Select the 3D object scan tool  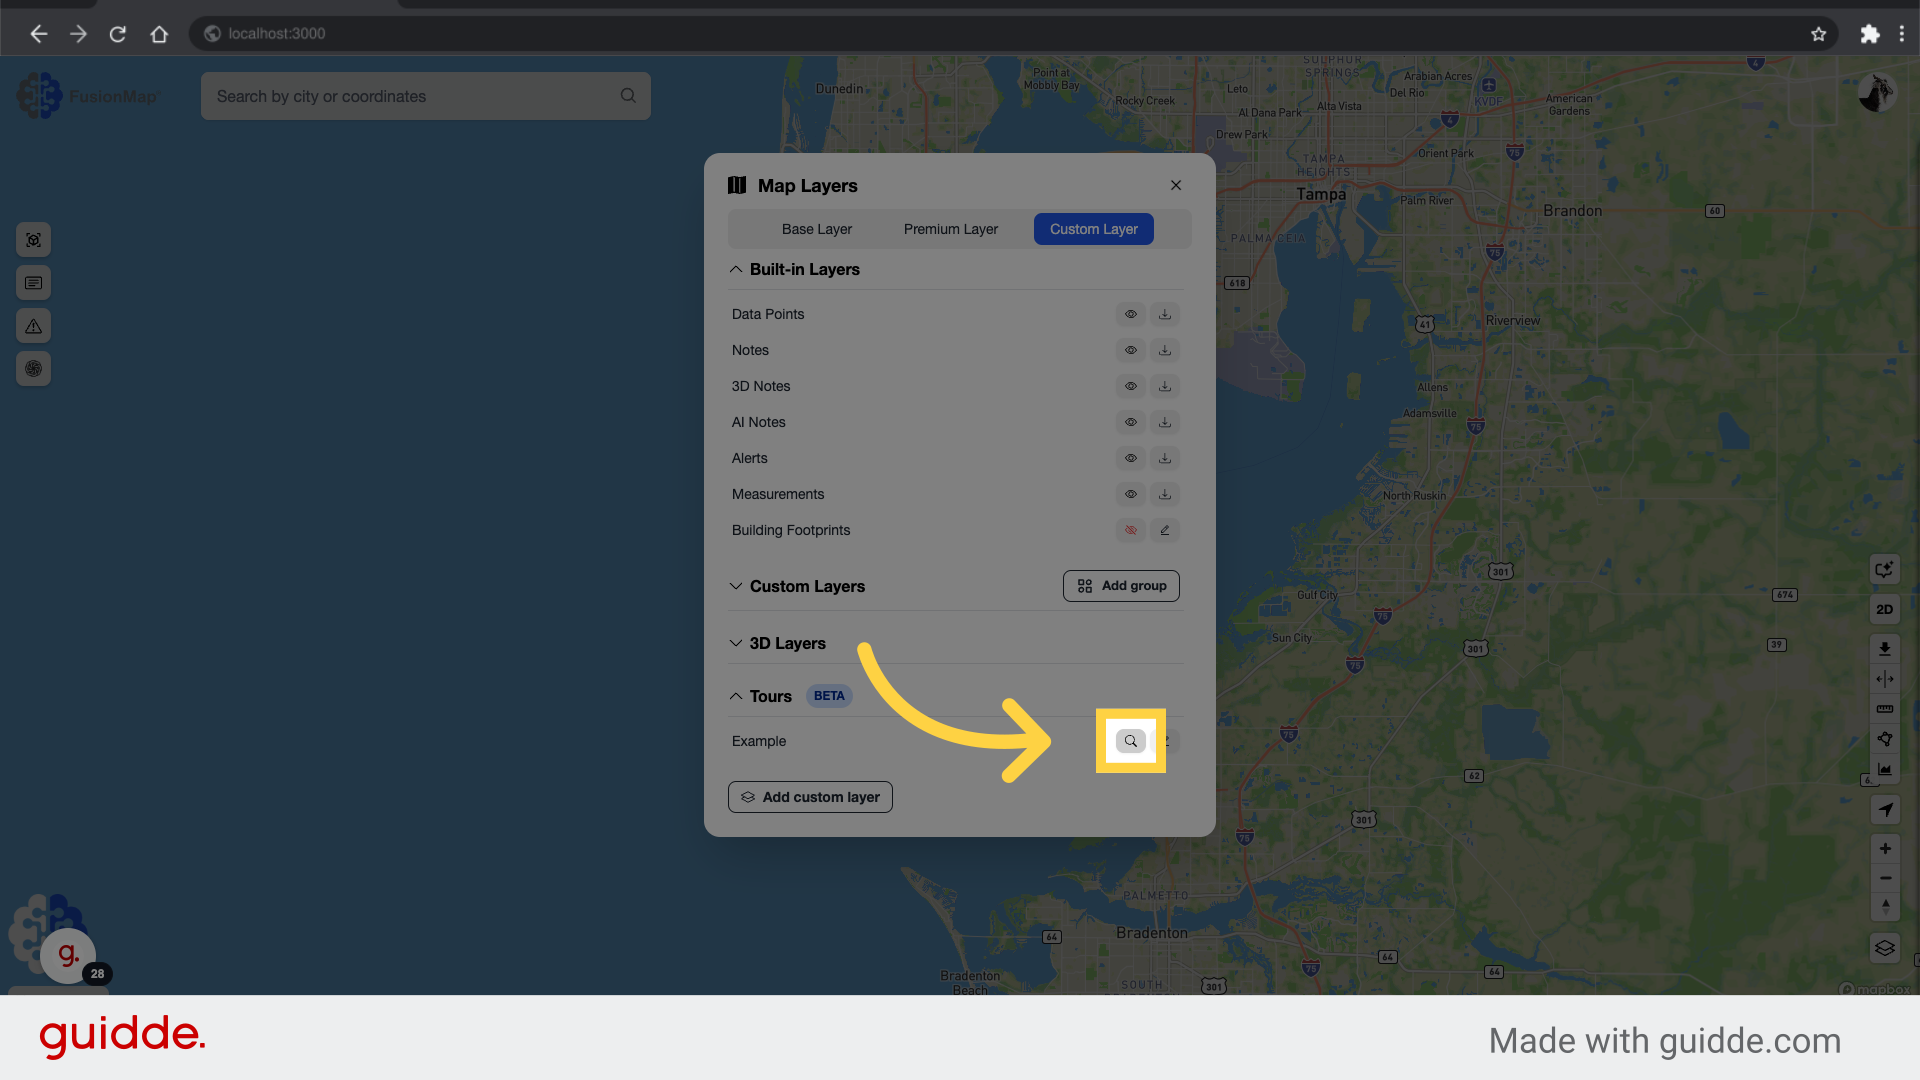pos(33,240)
